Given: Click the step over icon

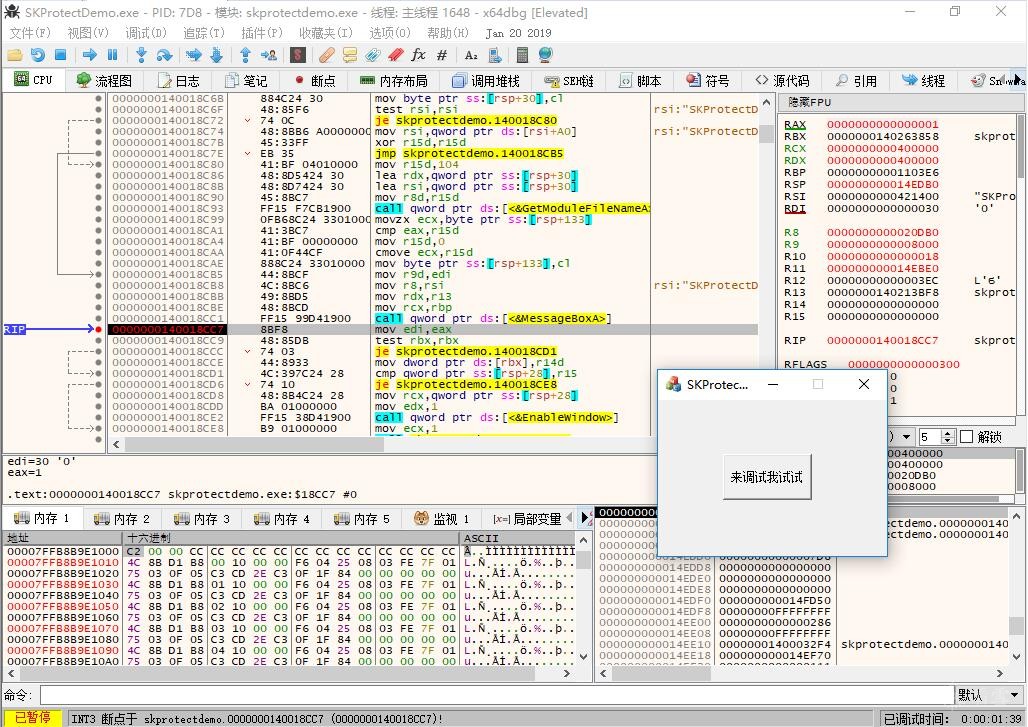Looking at the screenshot, I should (165, 55).
